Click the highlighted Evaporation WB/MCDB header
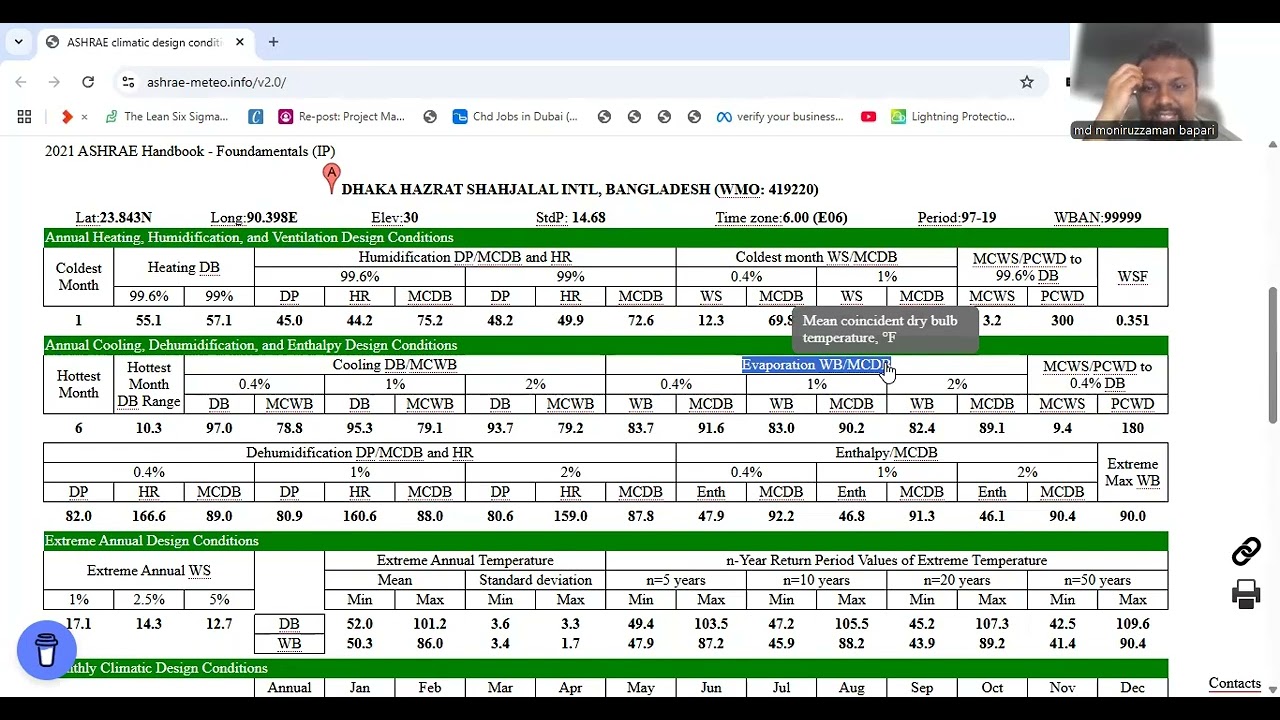Screen dimensions: 1280x720 pos(815,365)
